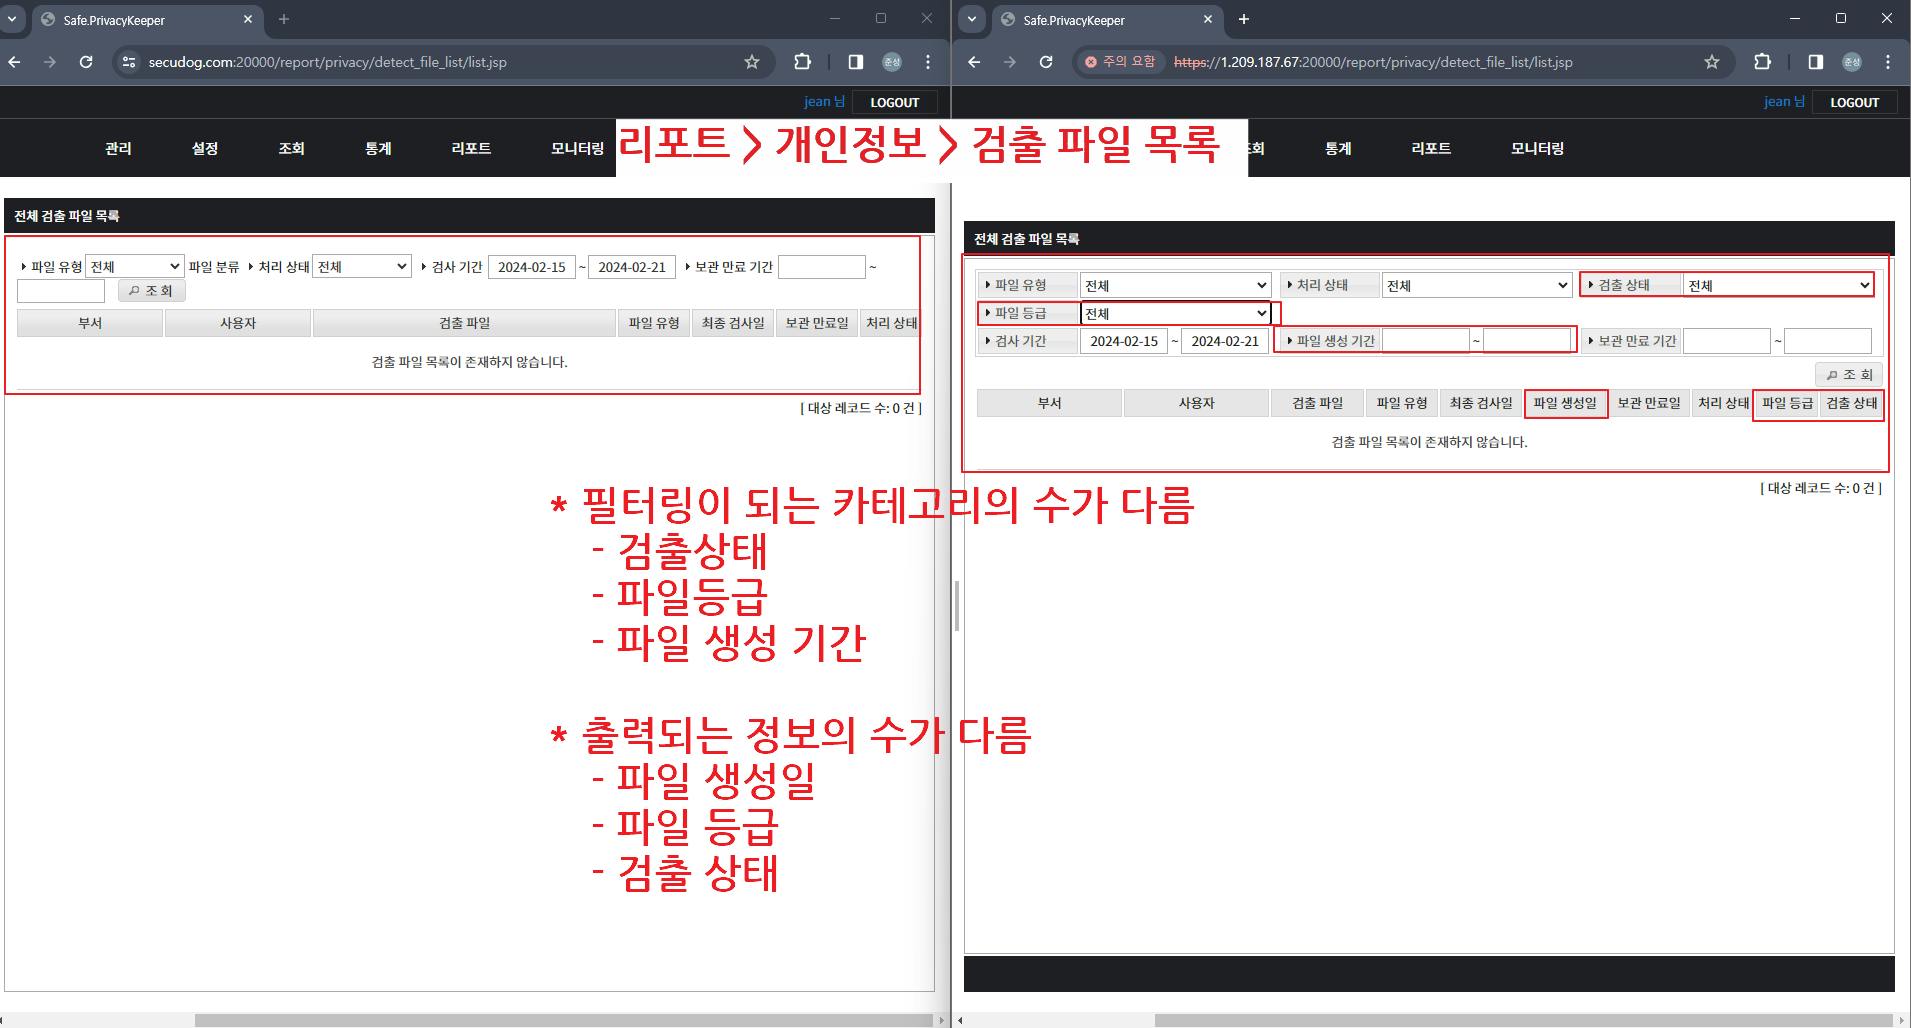The height and width of the screenshot is (1028, 1911).
Task: Click 보관 만료 기간 start field in left window
Action: (822, 267)
